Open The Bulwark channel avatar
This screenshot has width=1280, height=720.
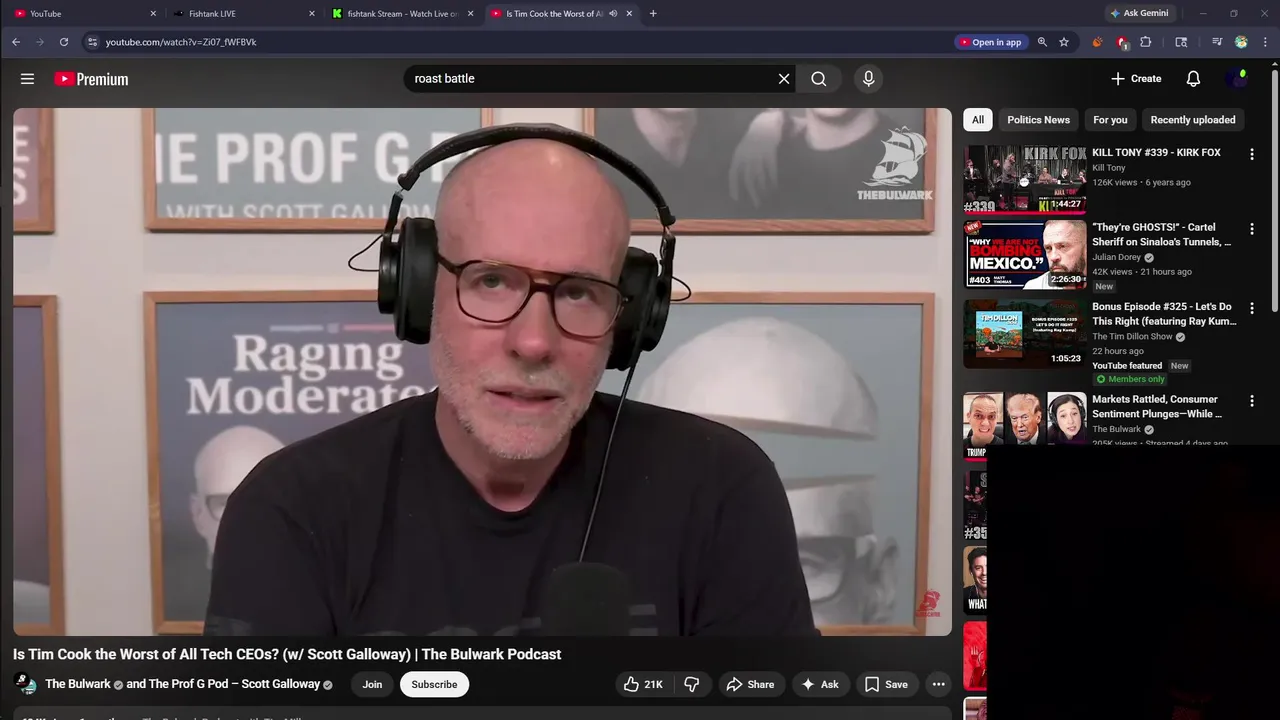(25, 684)
